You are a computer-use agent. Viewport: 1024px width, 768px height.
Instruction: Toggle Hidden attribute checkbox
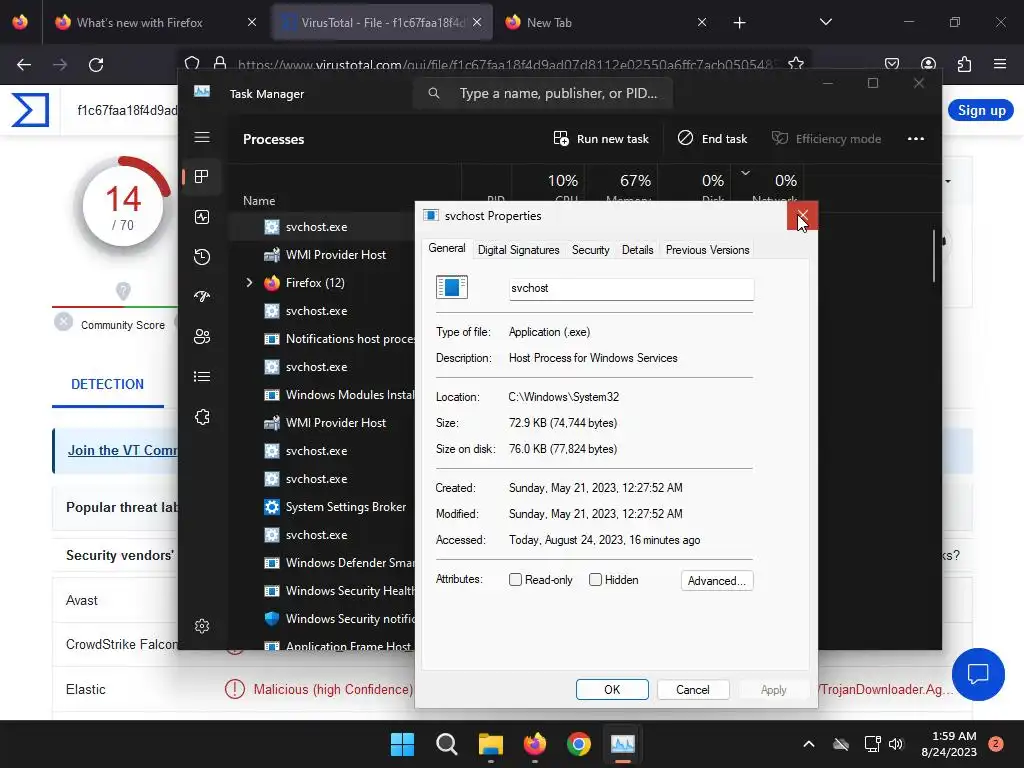tap(595, 580)
